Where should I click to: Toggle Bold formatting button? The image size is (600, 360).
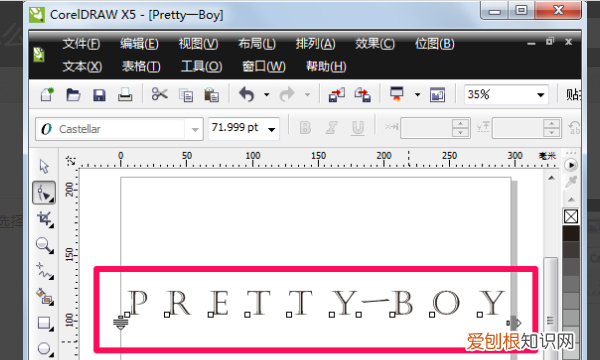(x=305, y=127)
